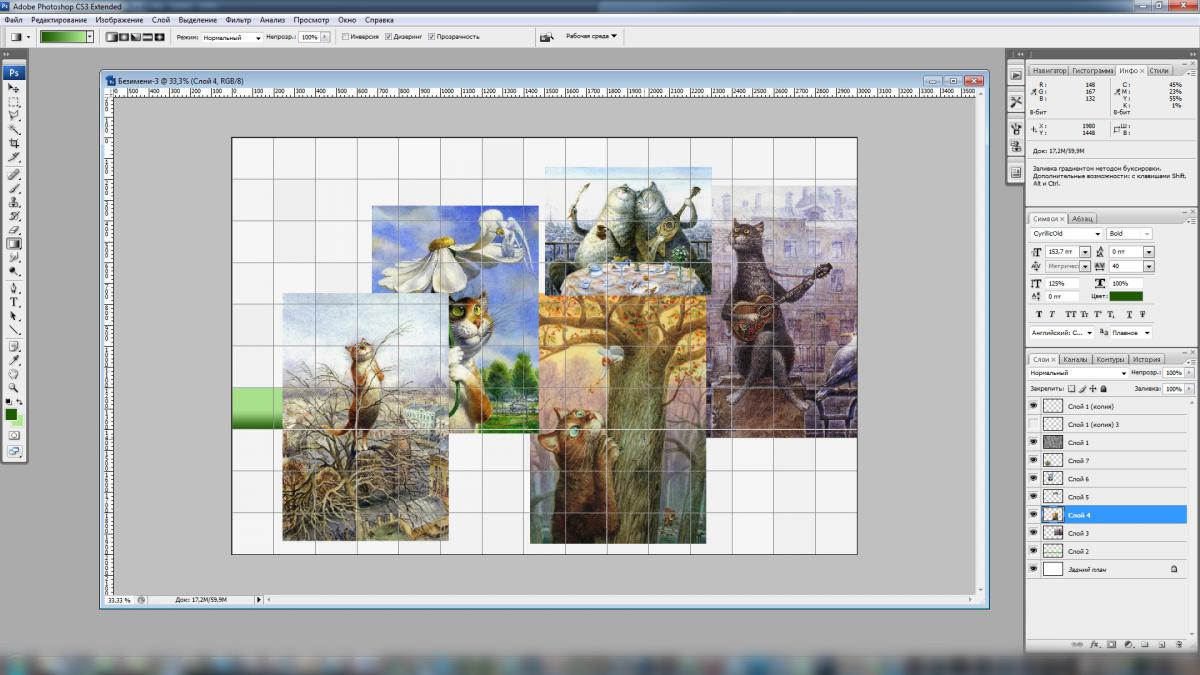Click the Ps logo atop toolbox
The width and height of the screenshot is (1200, 675).
point(14,72)
